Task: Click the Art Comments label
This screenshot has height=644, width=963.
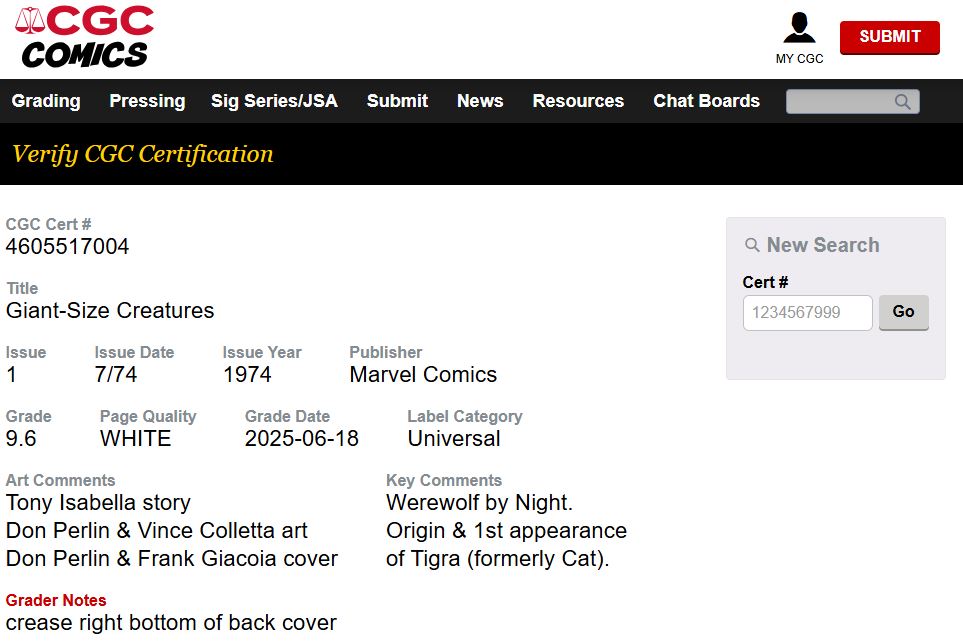Action: [60, 480]
